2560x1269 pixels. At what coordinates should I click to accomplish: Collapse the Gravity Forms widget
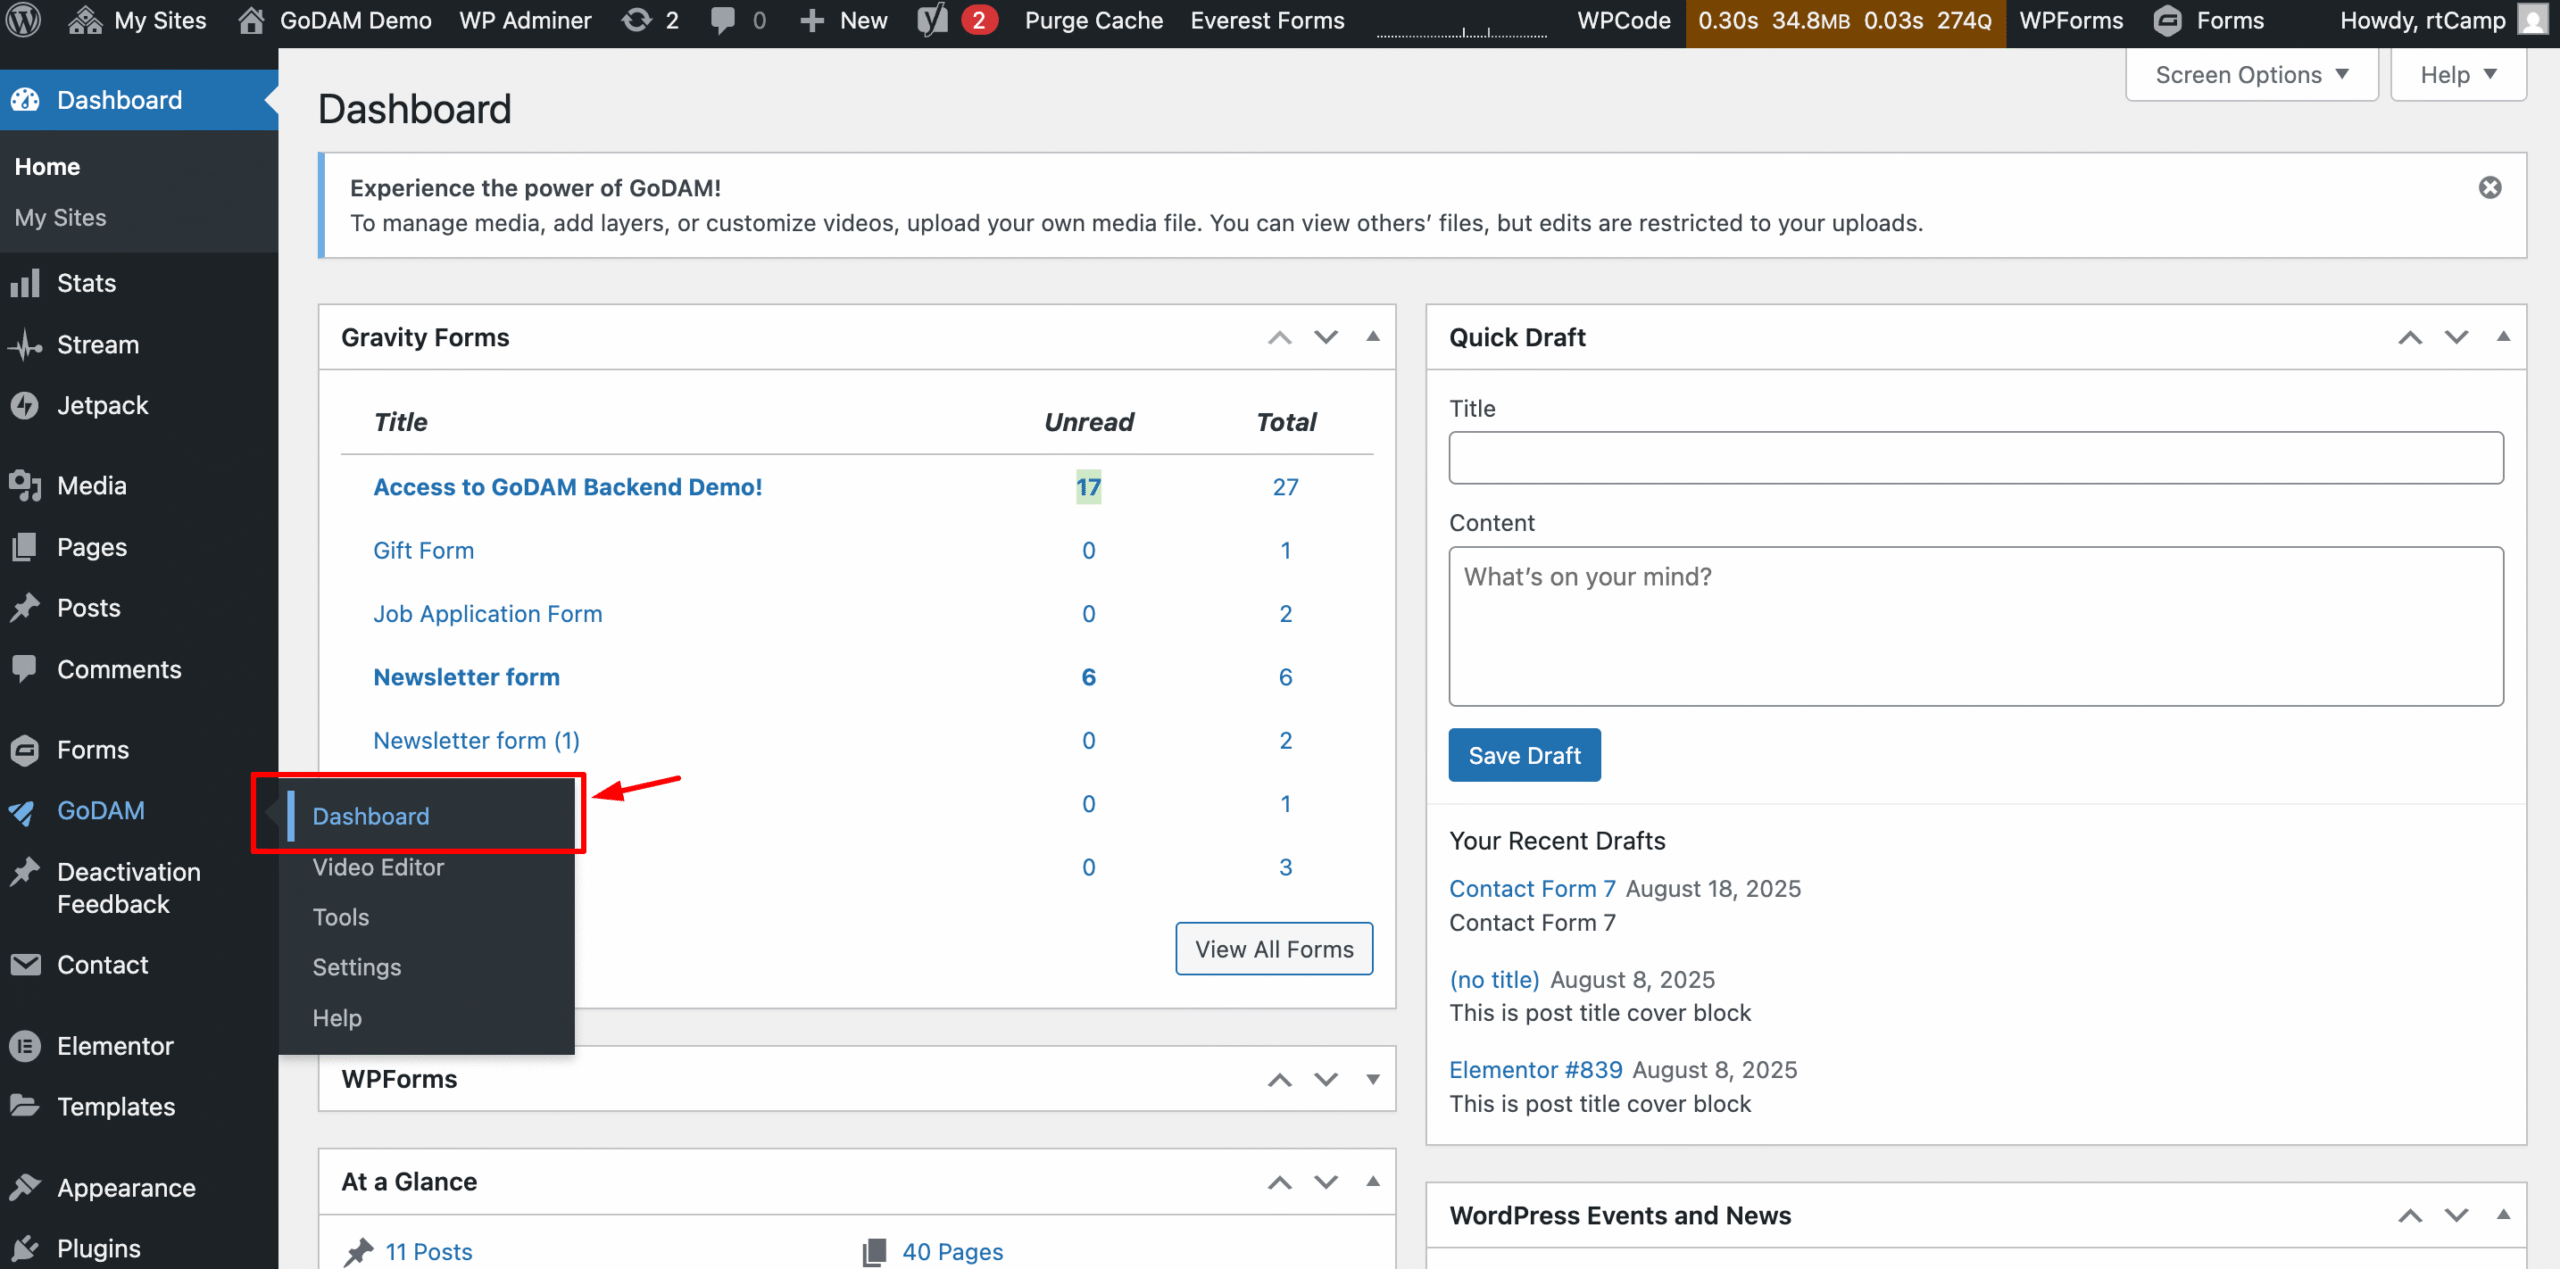(1373, 337)
